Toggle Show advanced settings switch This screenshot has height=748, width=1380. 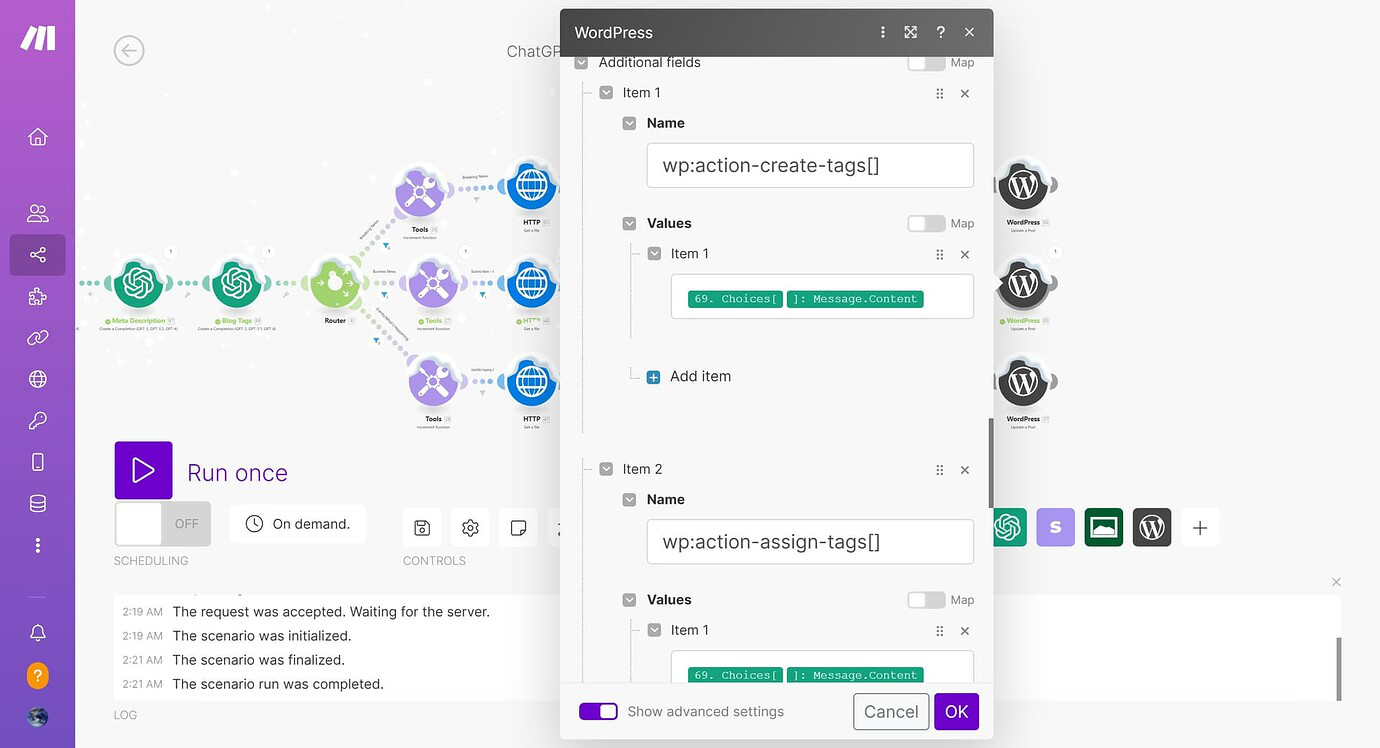pos(598,711)
